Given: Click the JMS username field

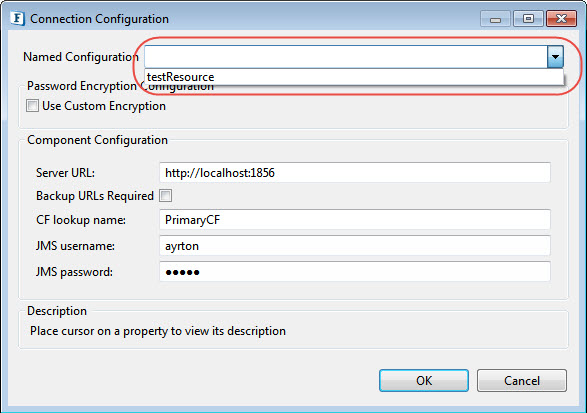Looking at the screenshot, I should [355, 246].
